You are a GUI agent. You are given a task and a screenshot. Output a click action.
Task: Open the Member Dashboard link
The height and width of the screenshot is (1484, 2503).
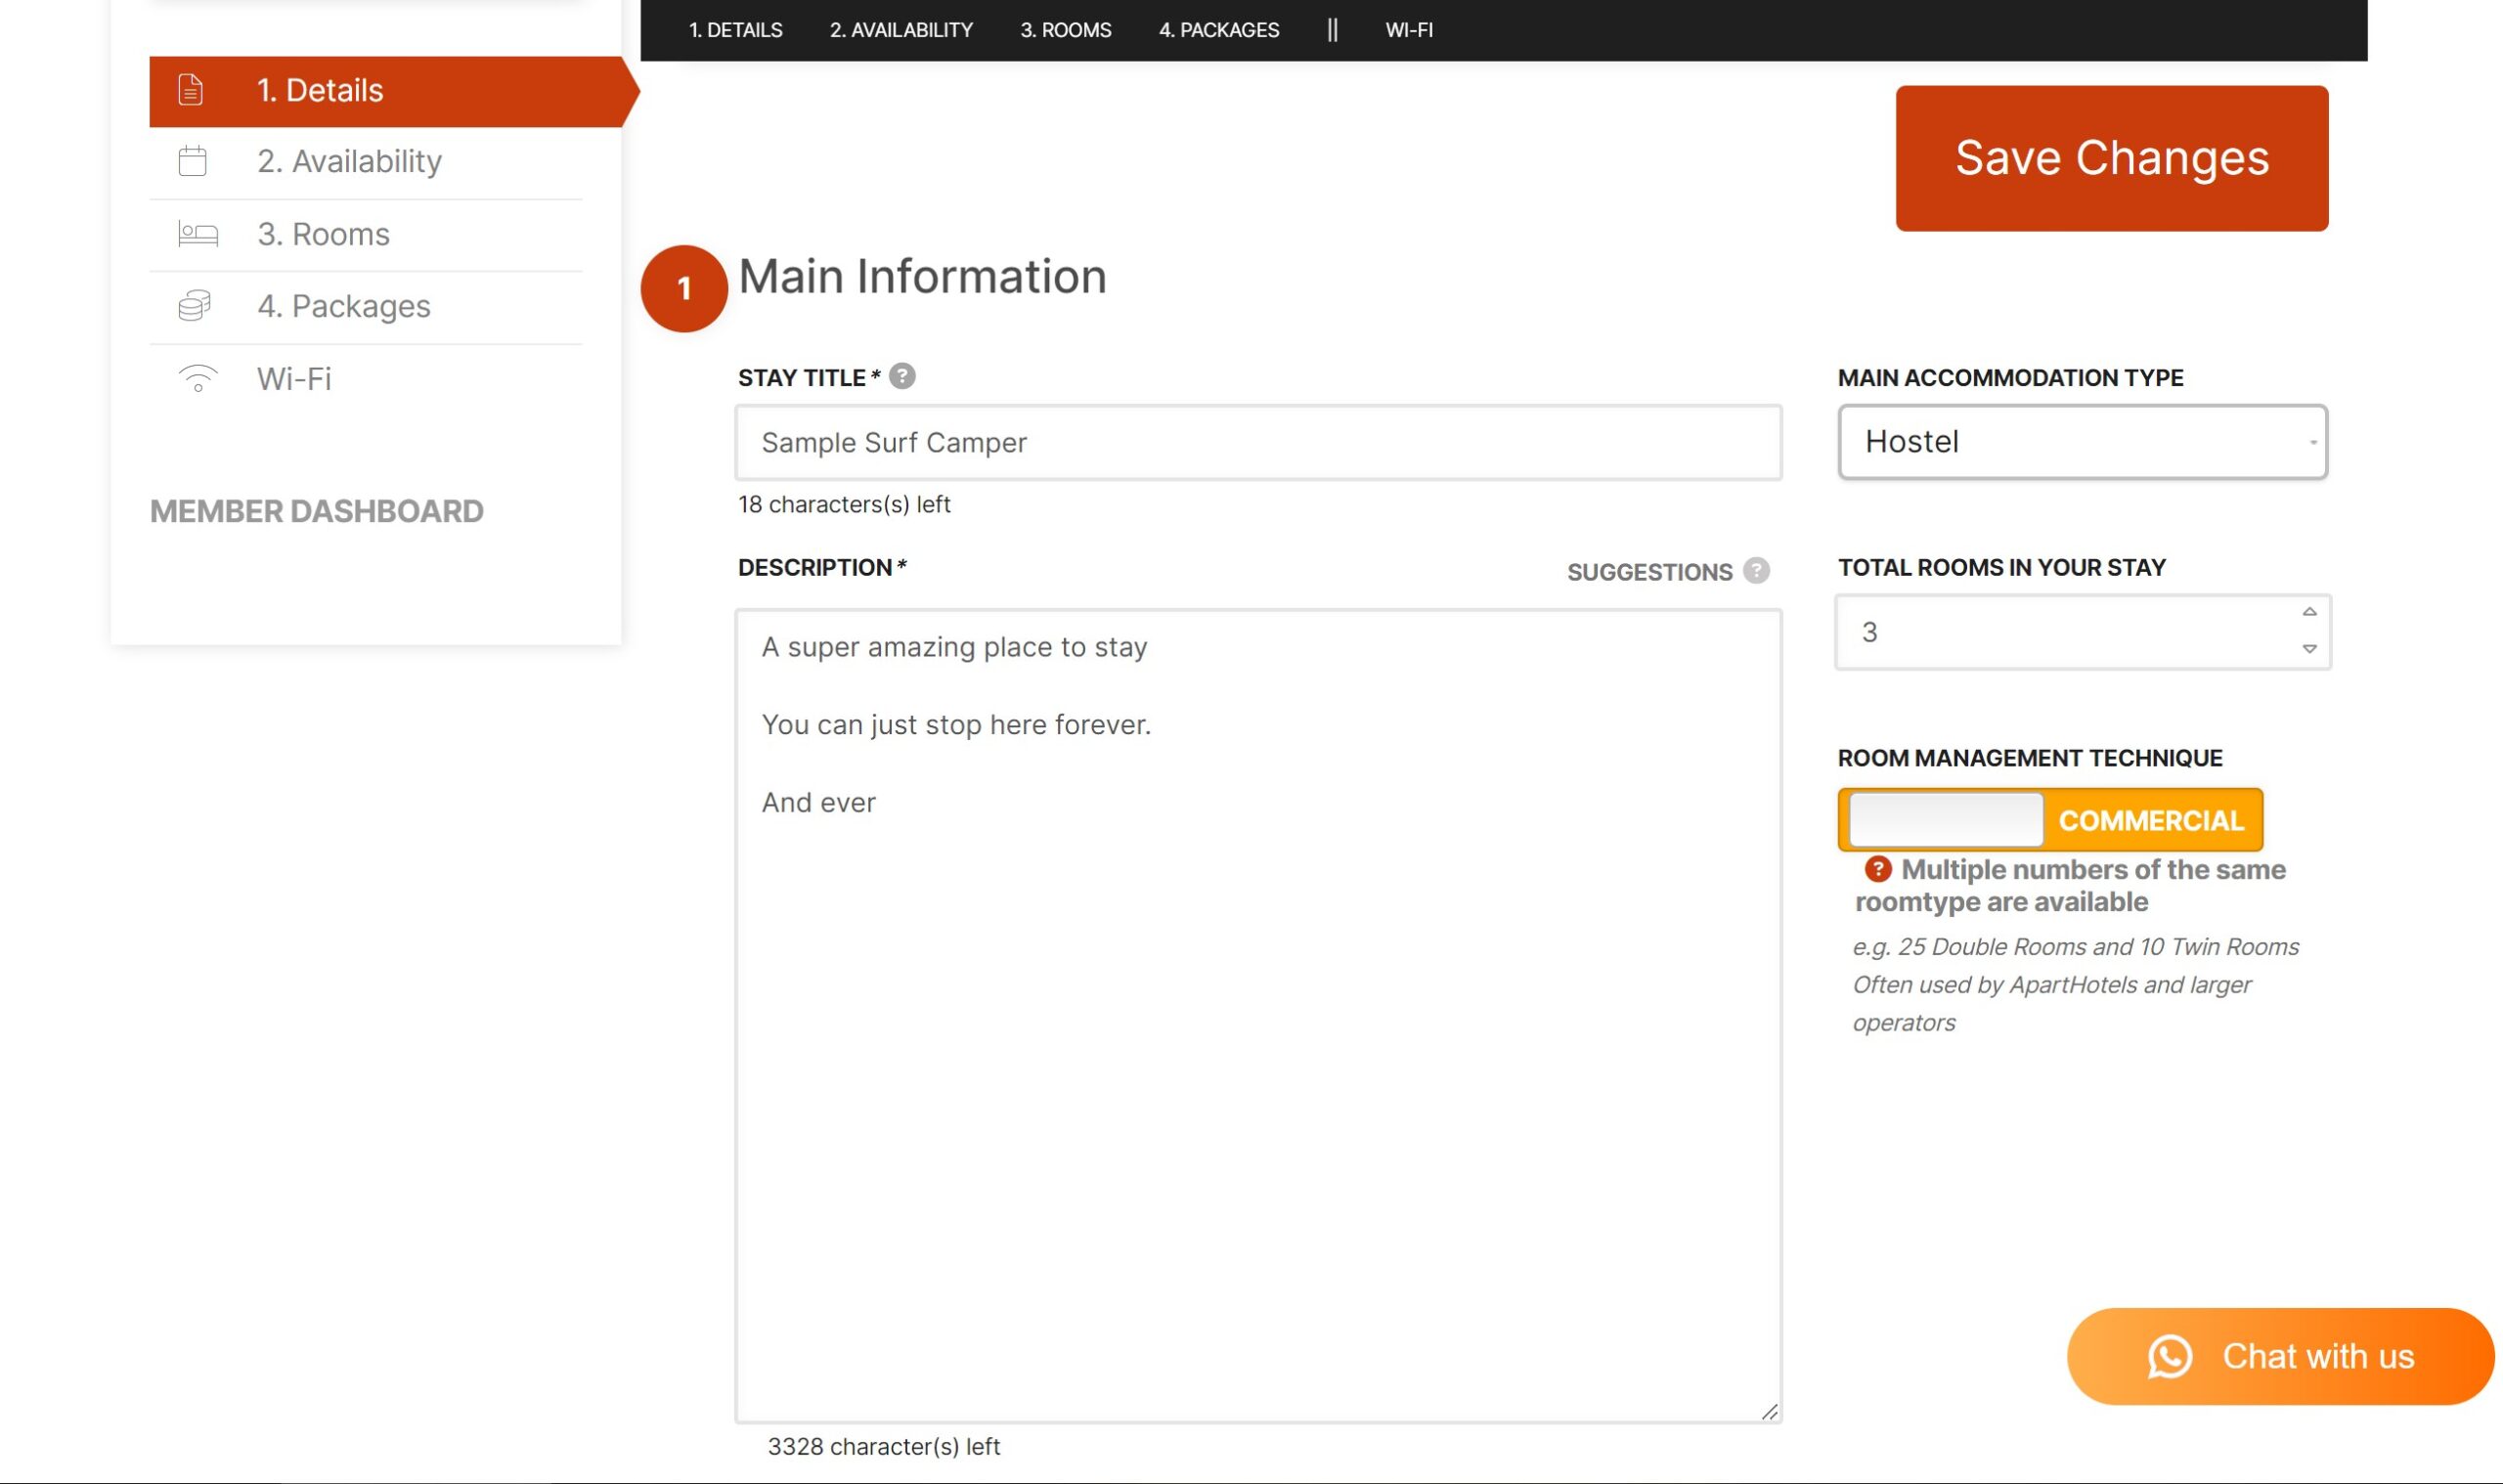[316, 511]
